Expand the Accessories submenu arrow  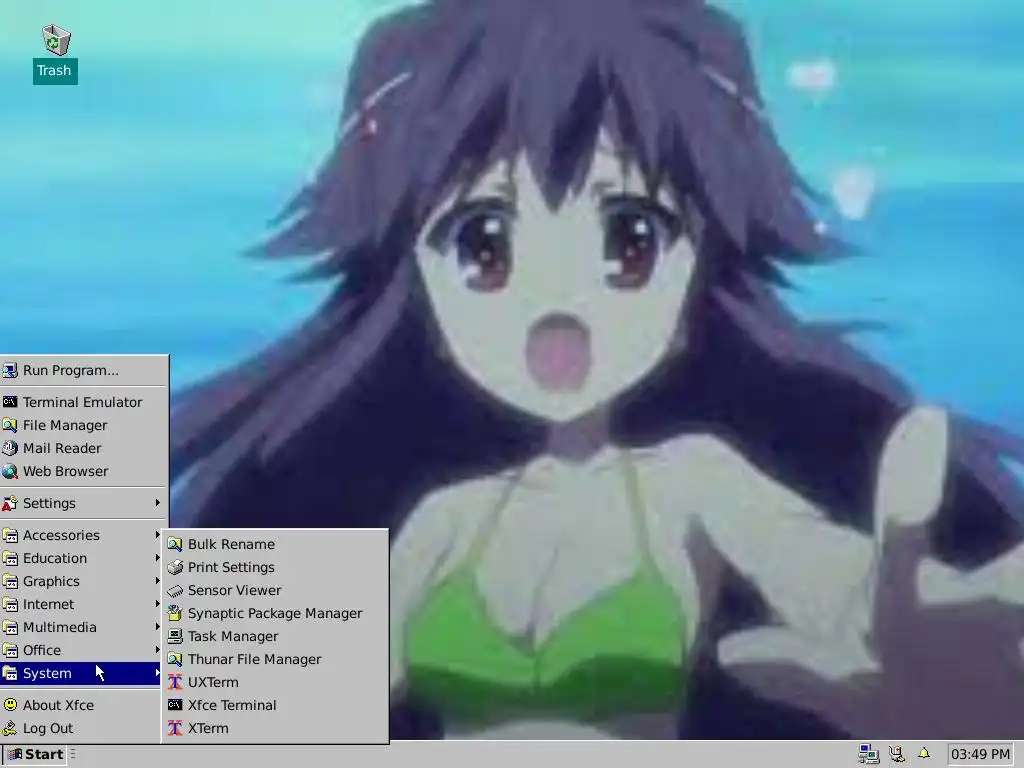click(157, 535)
